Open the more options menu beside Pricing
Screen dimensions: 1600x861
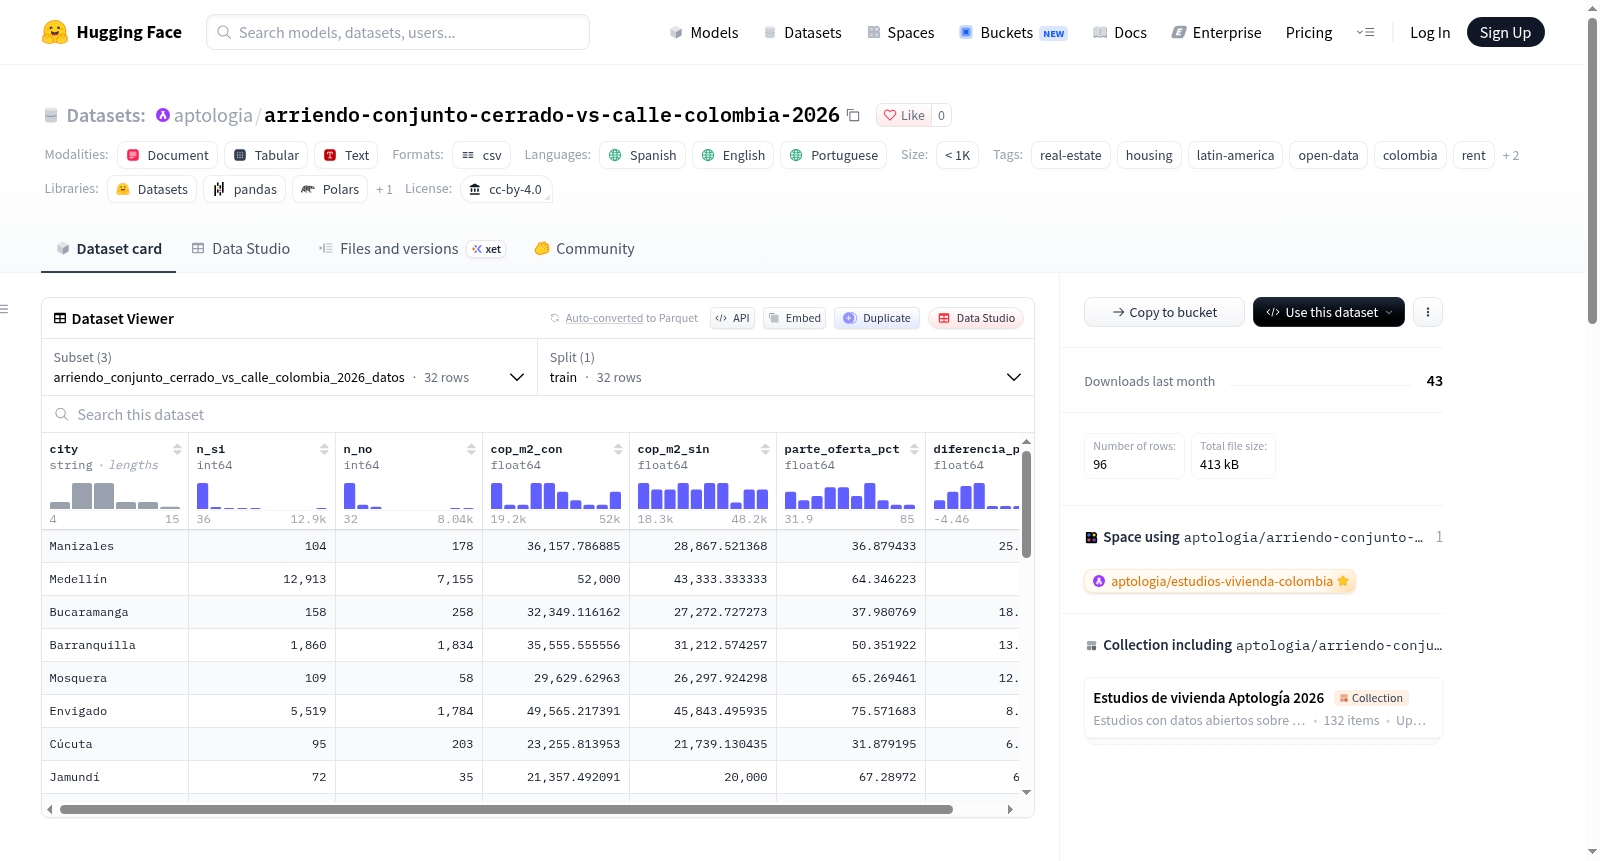(x=1365, y=32)
